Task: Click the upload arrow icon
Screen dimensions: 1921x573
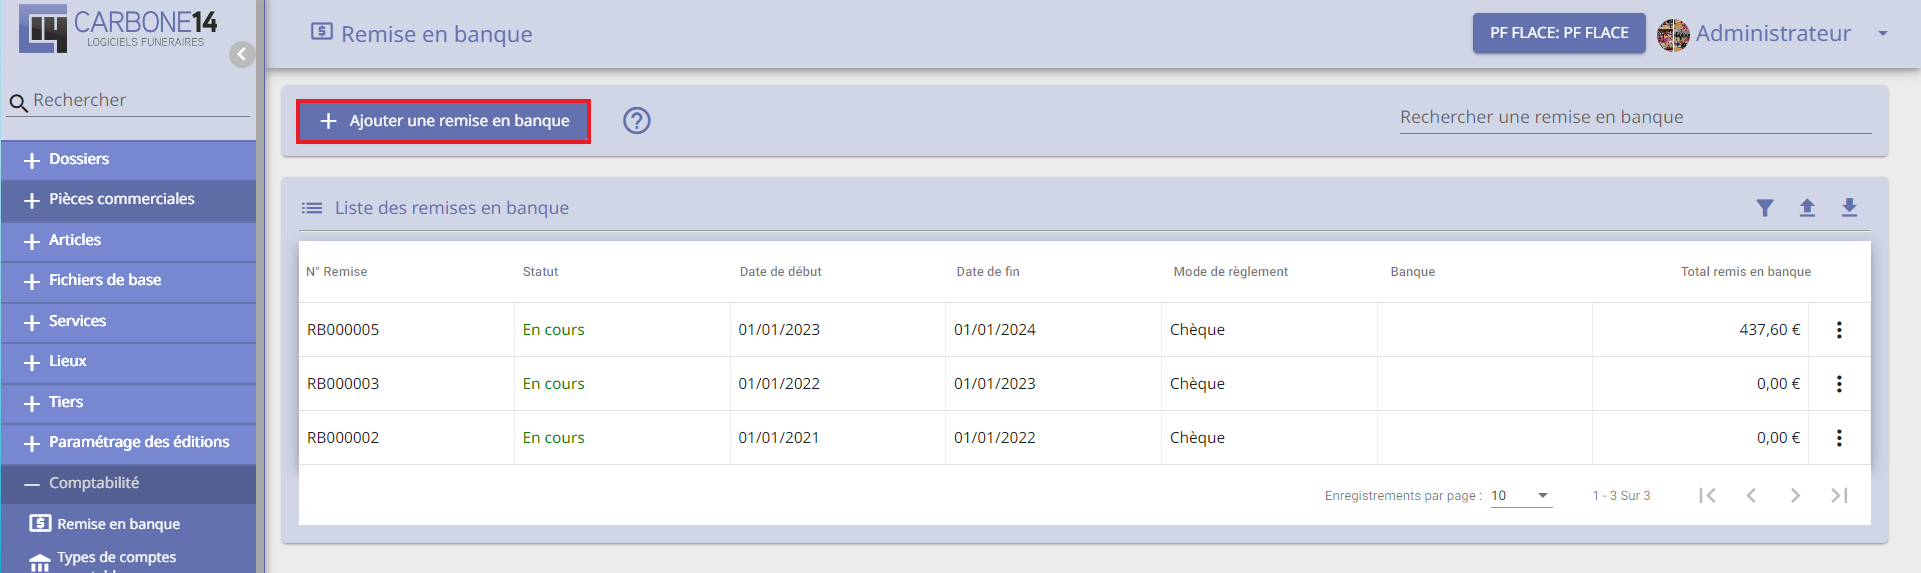Action: (x=1807, y=208)
